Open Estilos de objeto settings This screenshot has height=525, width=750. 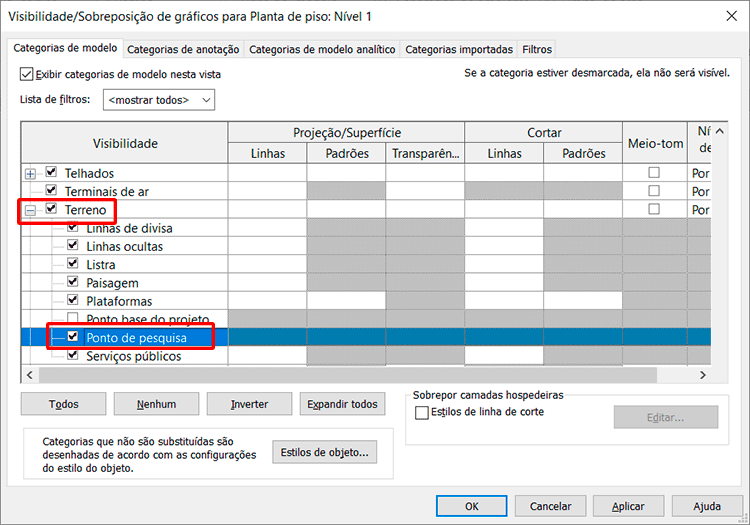click(324, 452)
